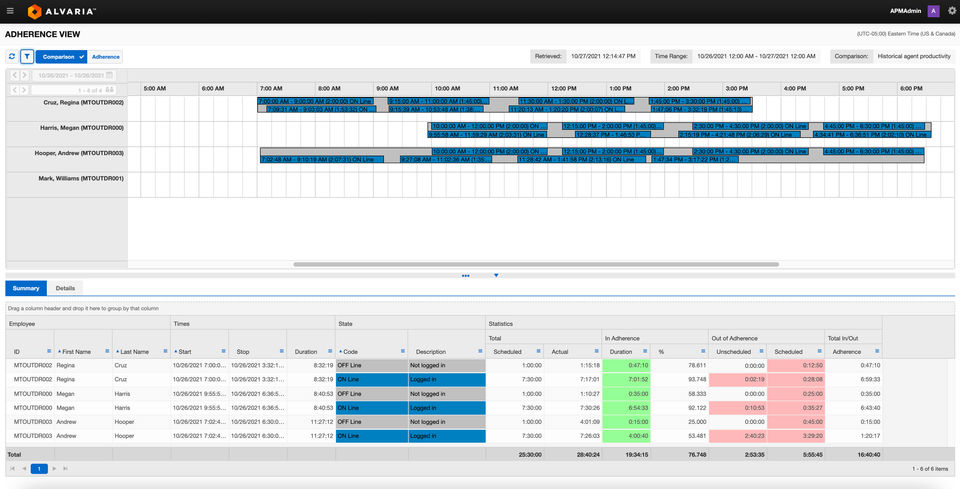Open Unscheduled column filter menu
Image resolution: width=960 pixels, height=489 pixels.
click(762, 351)
